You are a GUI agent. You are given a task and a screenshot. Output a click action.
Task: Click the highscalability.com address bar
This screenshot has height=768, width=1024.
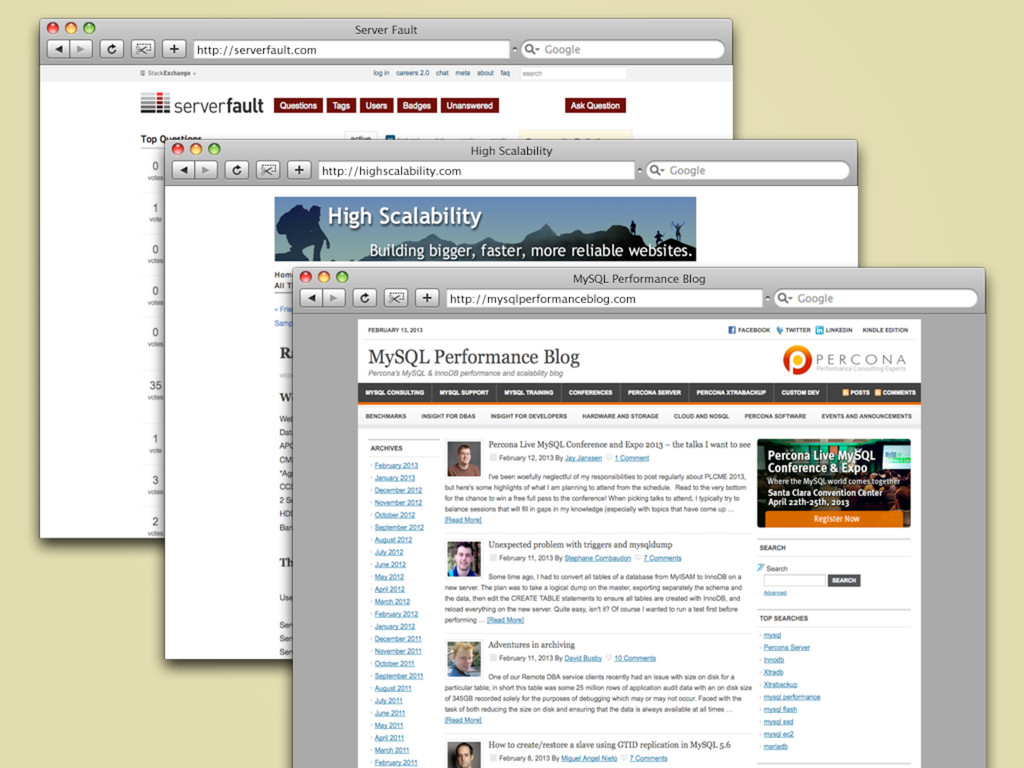tap(477, 170)
